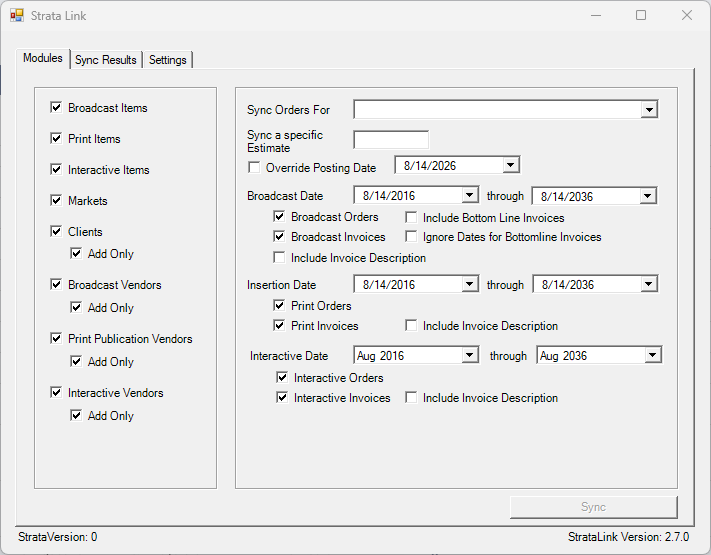Click the StrataVersion: 0 status text
Viewport: 711px width, 555px height.
click(x=58, y=537)
